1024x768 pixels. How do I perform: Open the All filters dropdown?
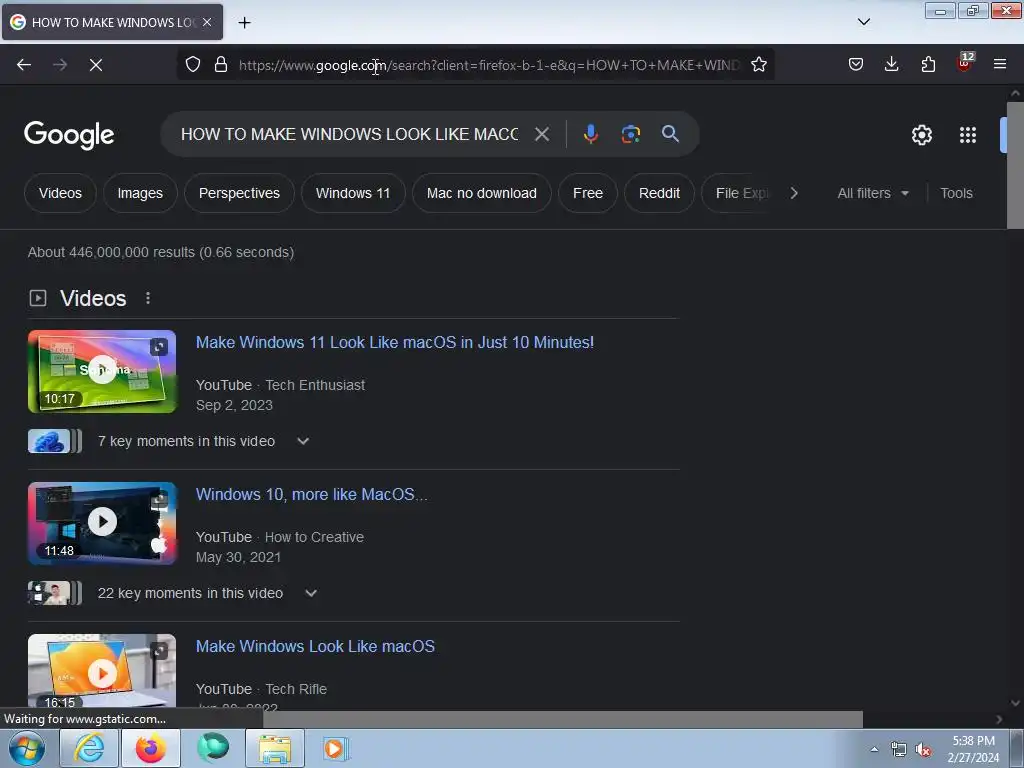872,193
